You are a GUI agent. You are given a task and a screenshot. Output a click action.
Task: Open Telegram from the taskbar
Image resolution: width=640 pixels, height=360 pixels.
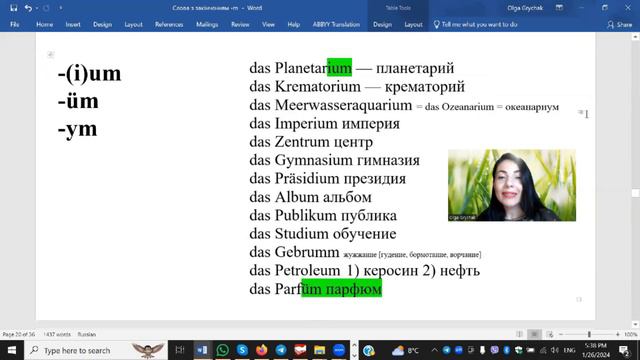[281, 350]
